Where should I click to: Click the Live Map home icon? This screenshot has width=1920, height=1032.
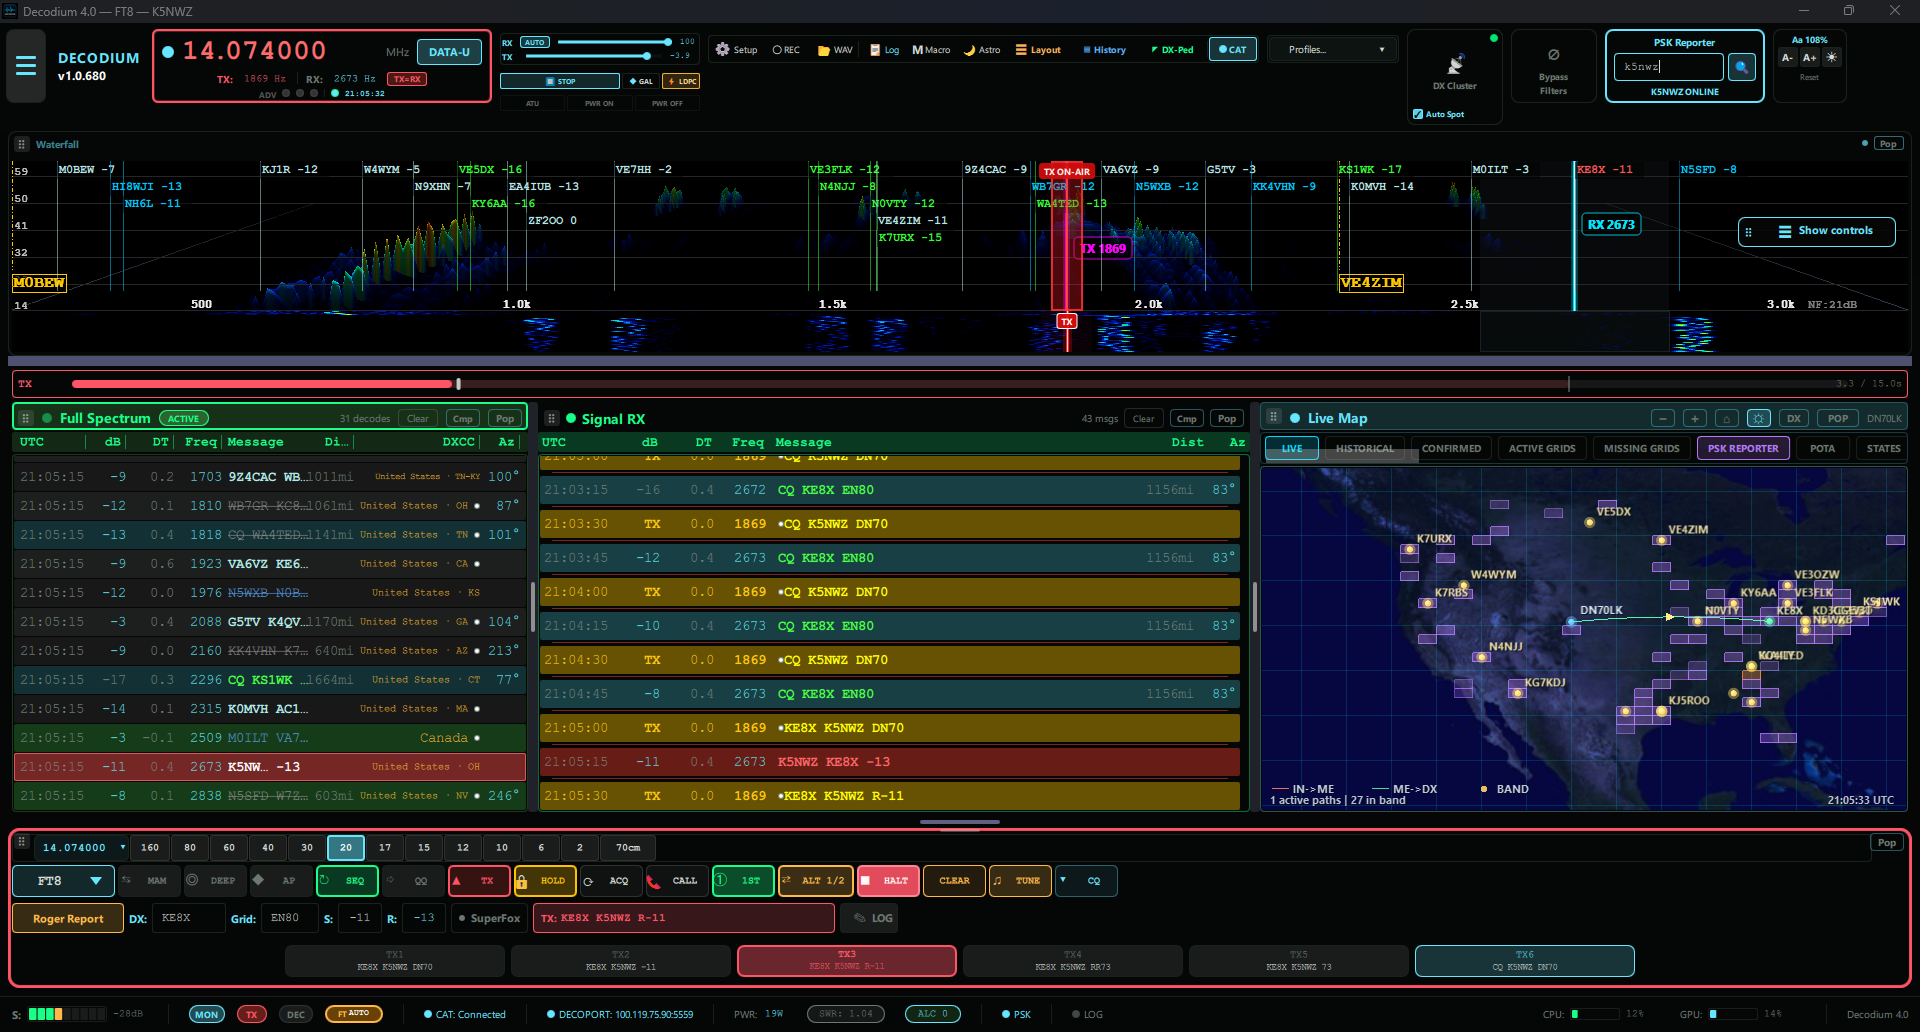point(1727,418)
